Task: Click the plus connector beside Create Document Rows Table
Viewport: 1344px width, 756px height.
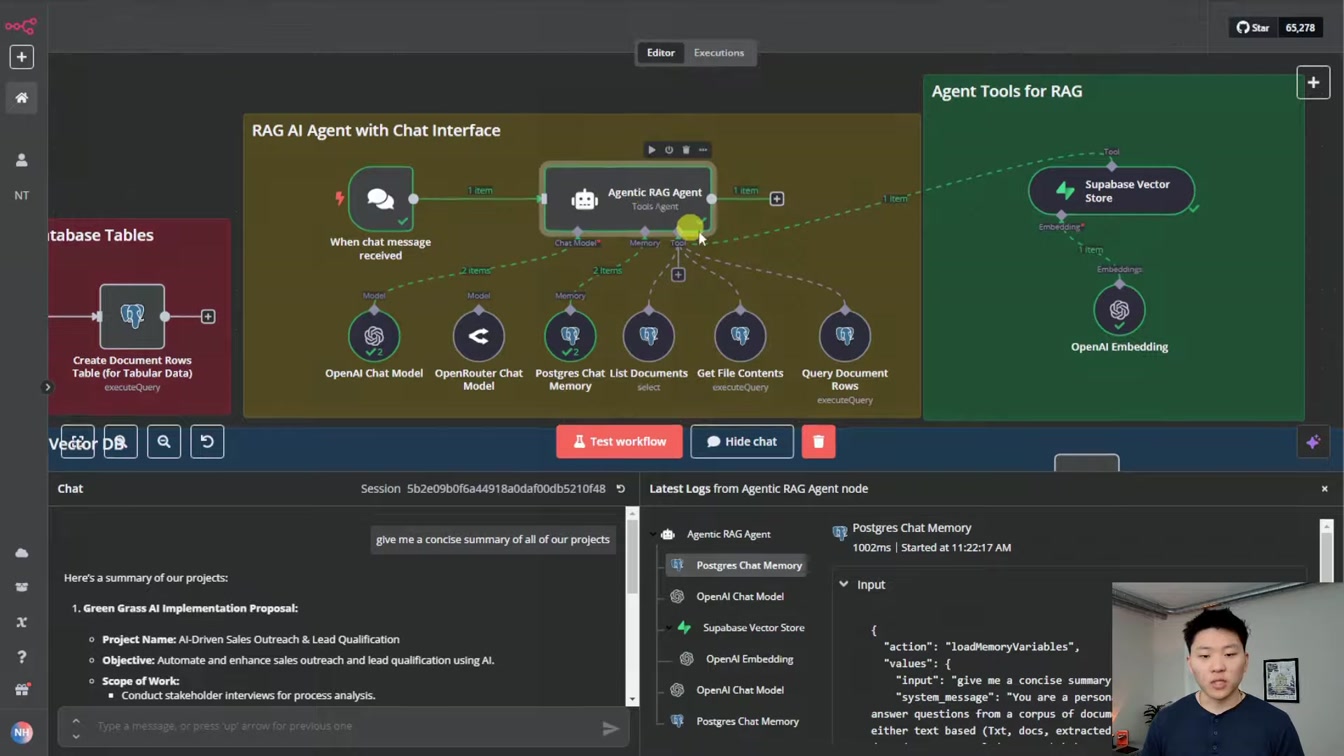Action: [208, 316]
